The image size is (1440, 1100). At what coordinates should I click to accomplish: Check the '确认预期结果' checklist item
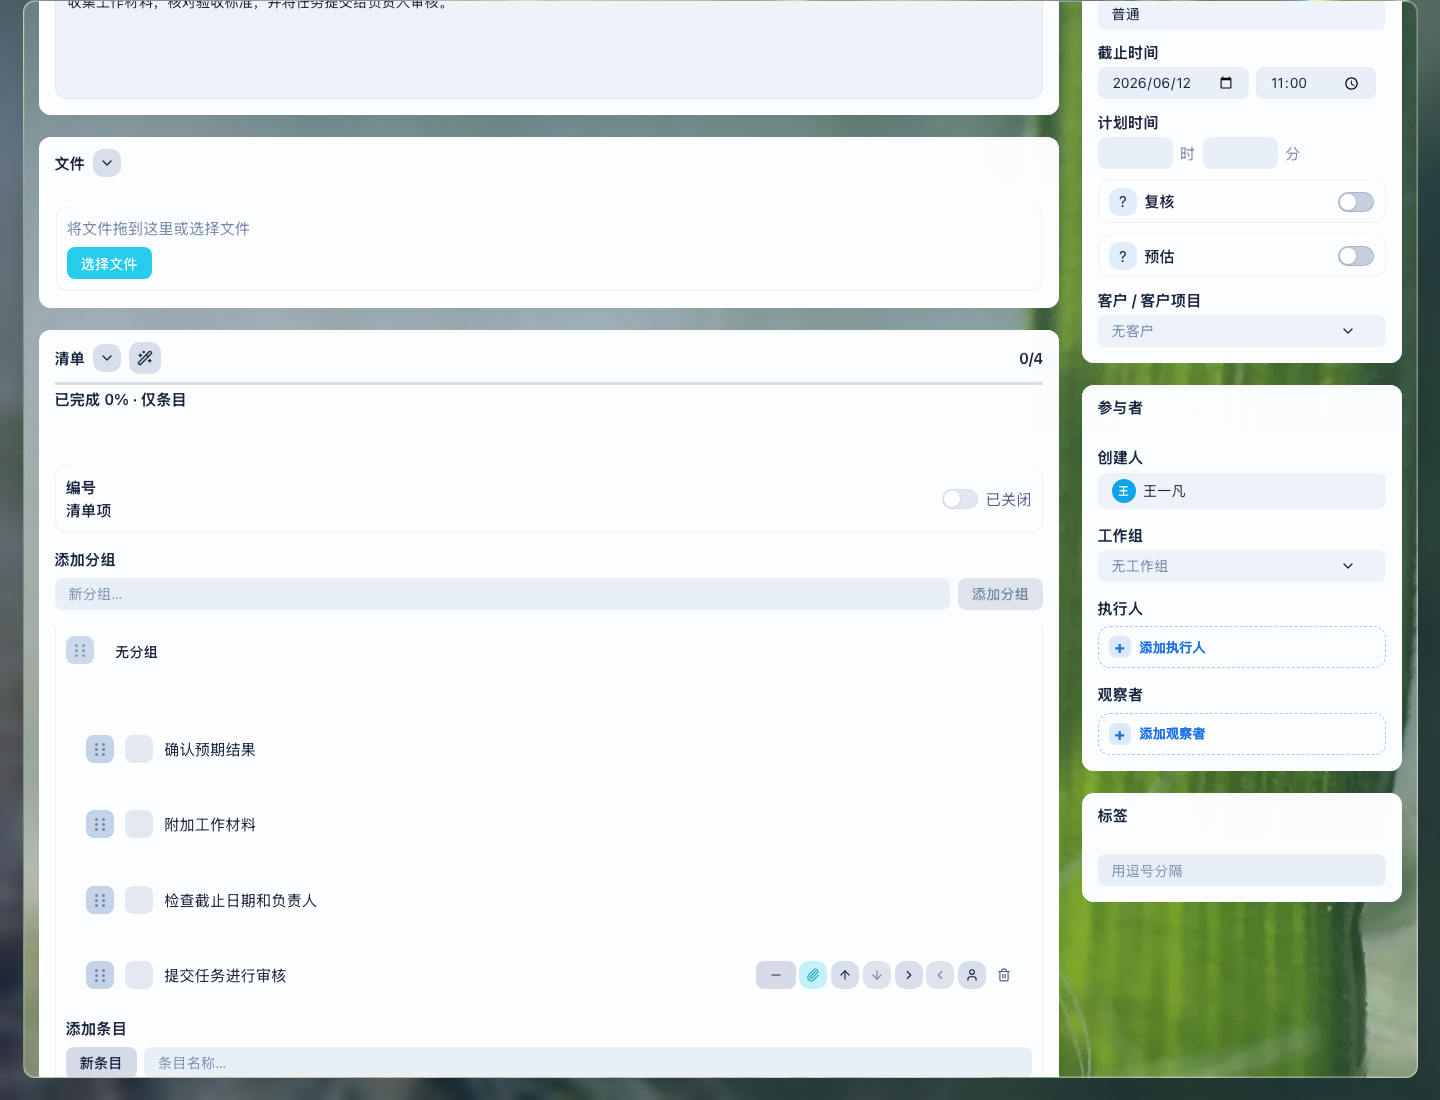tap(139, 749)
